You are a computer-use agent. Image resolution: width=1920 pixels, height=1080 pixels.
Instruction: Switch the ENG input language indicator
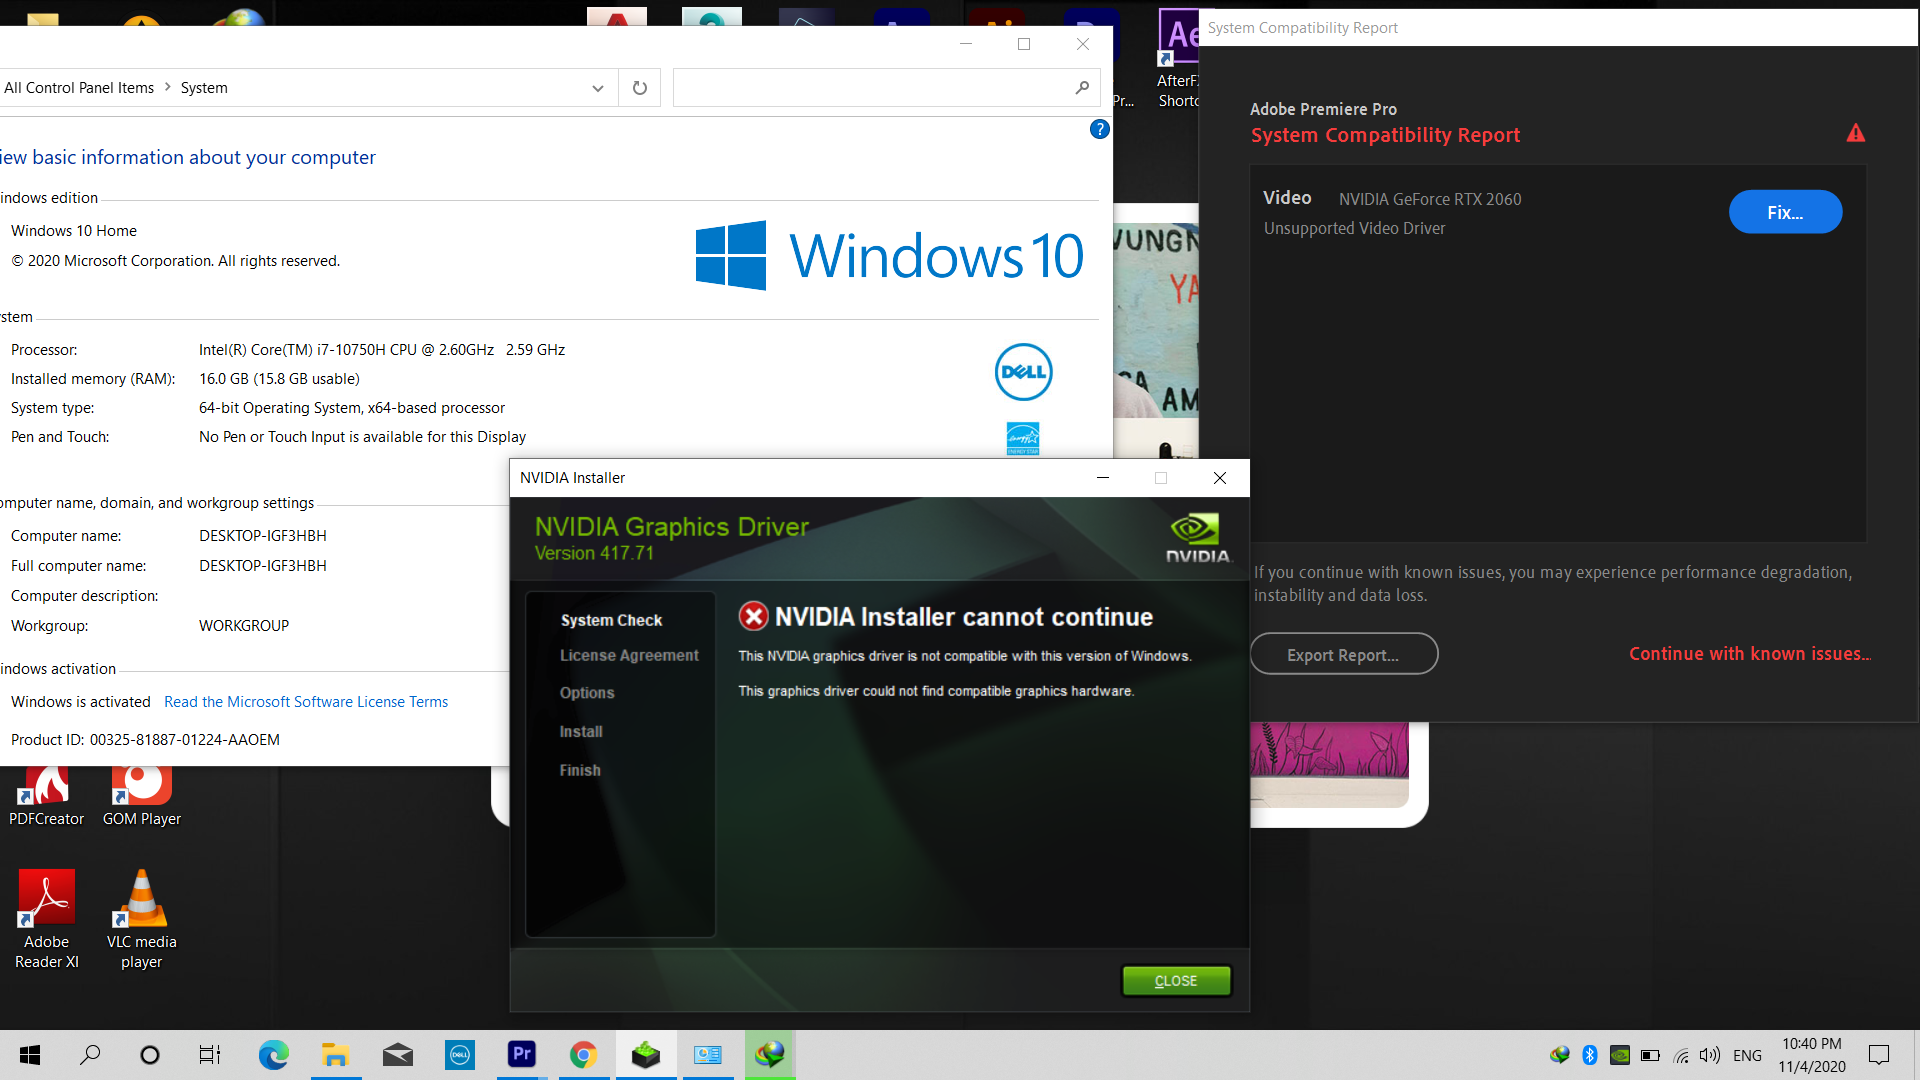(x=1748, y=1055)
